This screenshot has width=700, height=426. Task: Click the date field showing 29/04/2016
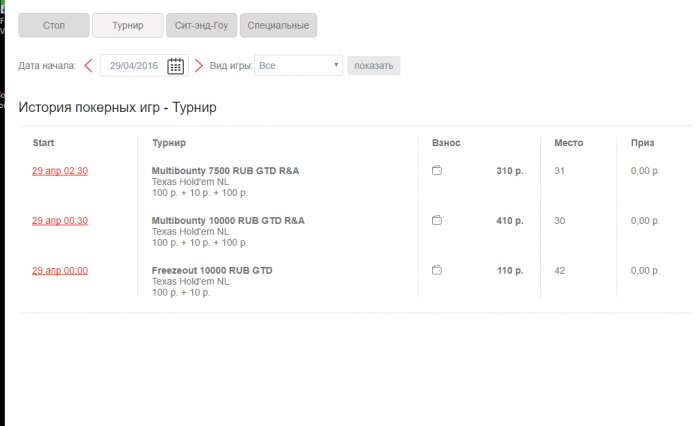click(133, 66)
